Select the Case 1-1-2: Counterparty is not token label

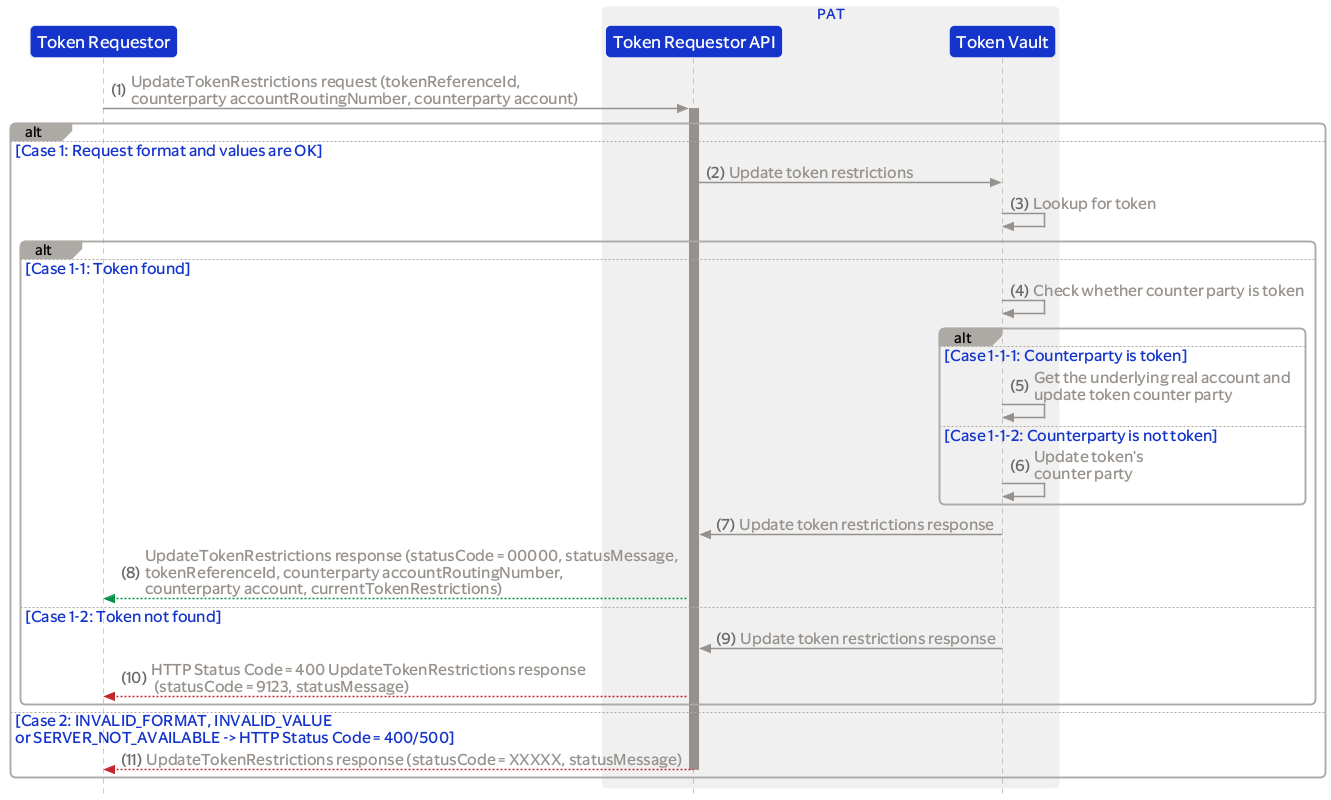[x=1080, y=435]
